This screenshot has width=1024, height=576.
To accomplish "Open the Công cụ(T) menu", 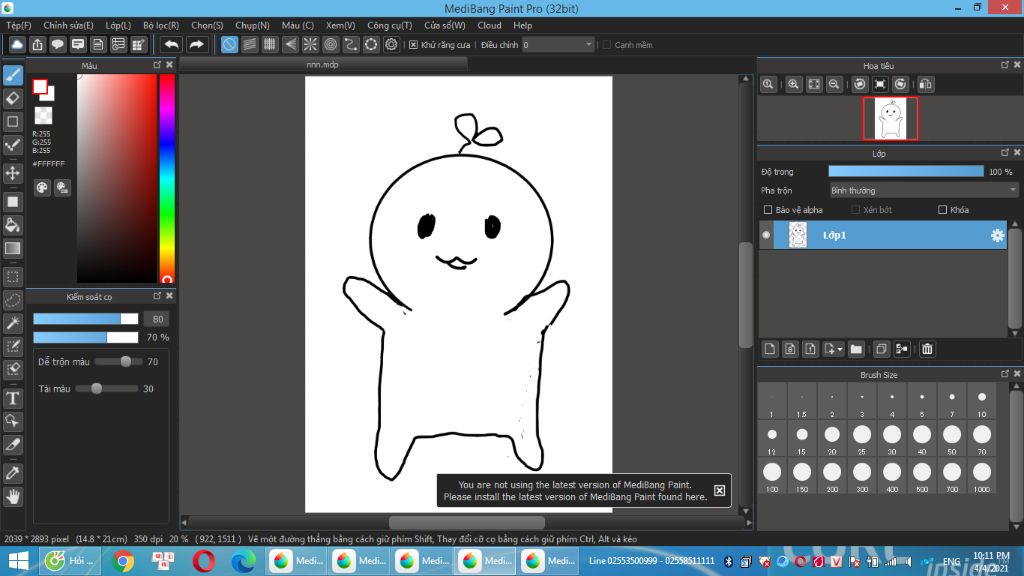I will (x=390, y=25).
